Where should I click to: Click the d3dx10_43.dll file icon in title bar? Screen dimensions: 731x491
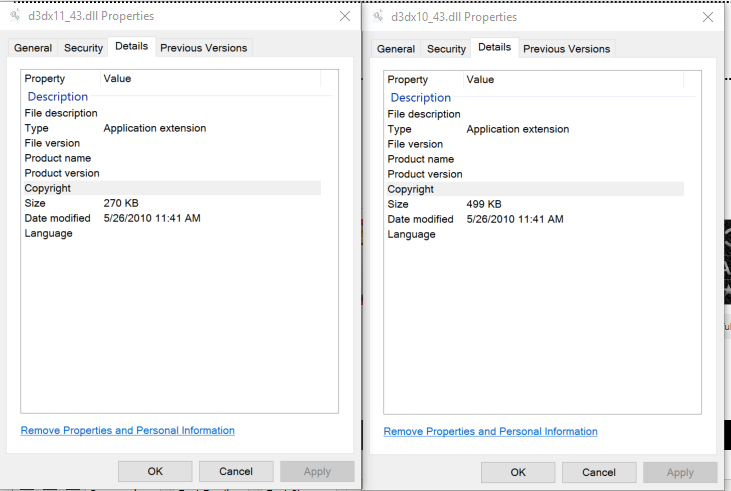[377, 17]
